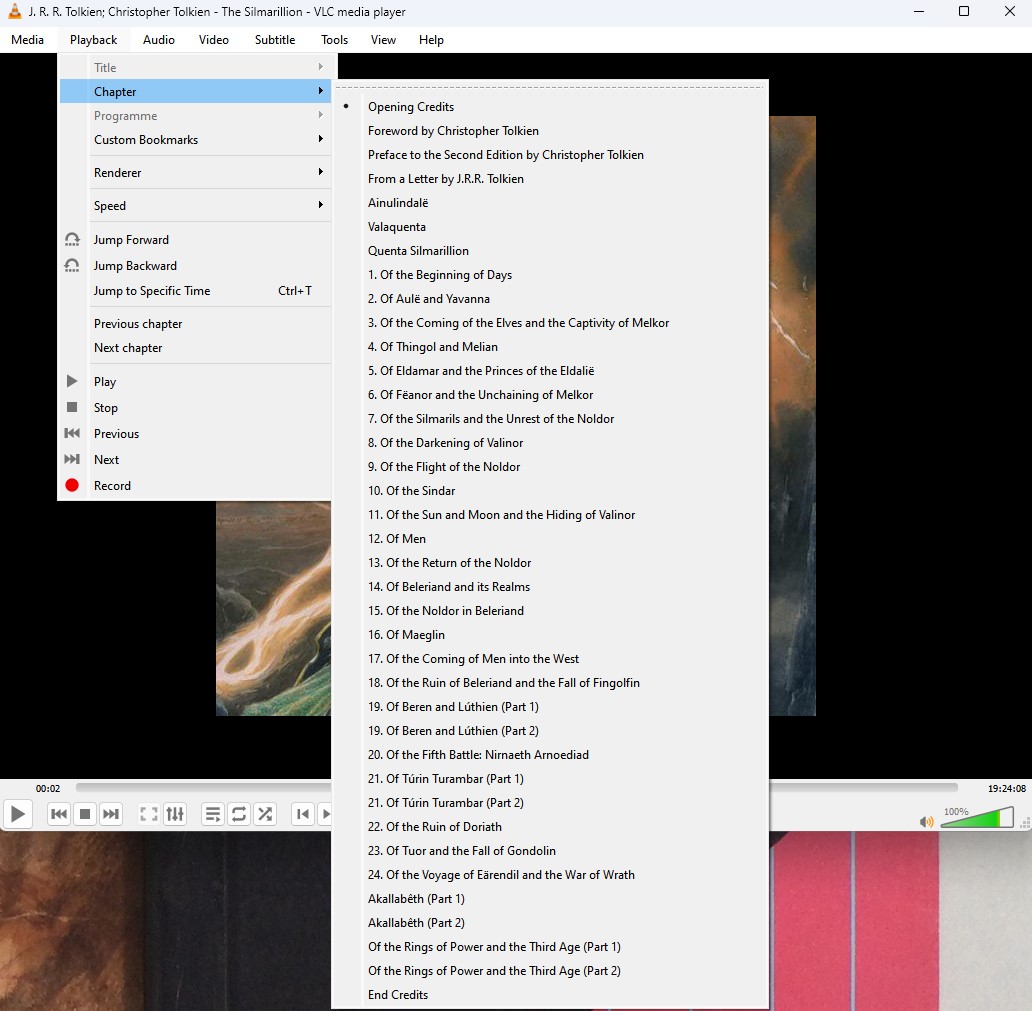1032x1011 pixels.
Task: Choose Jump Forward in Playback menu
Action: click(195, 240)
